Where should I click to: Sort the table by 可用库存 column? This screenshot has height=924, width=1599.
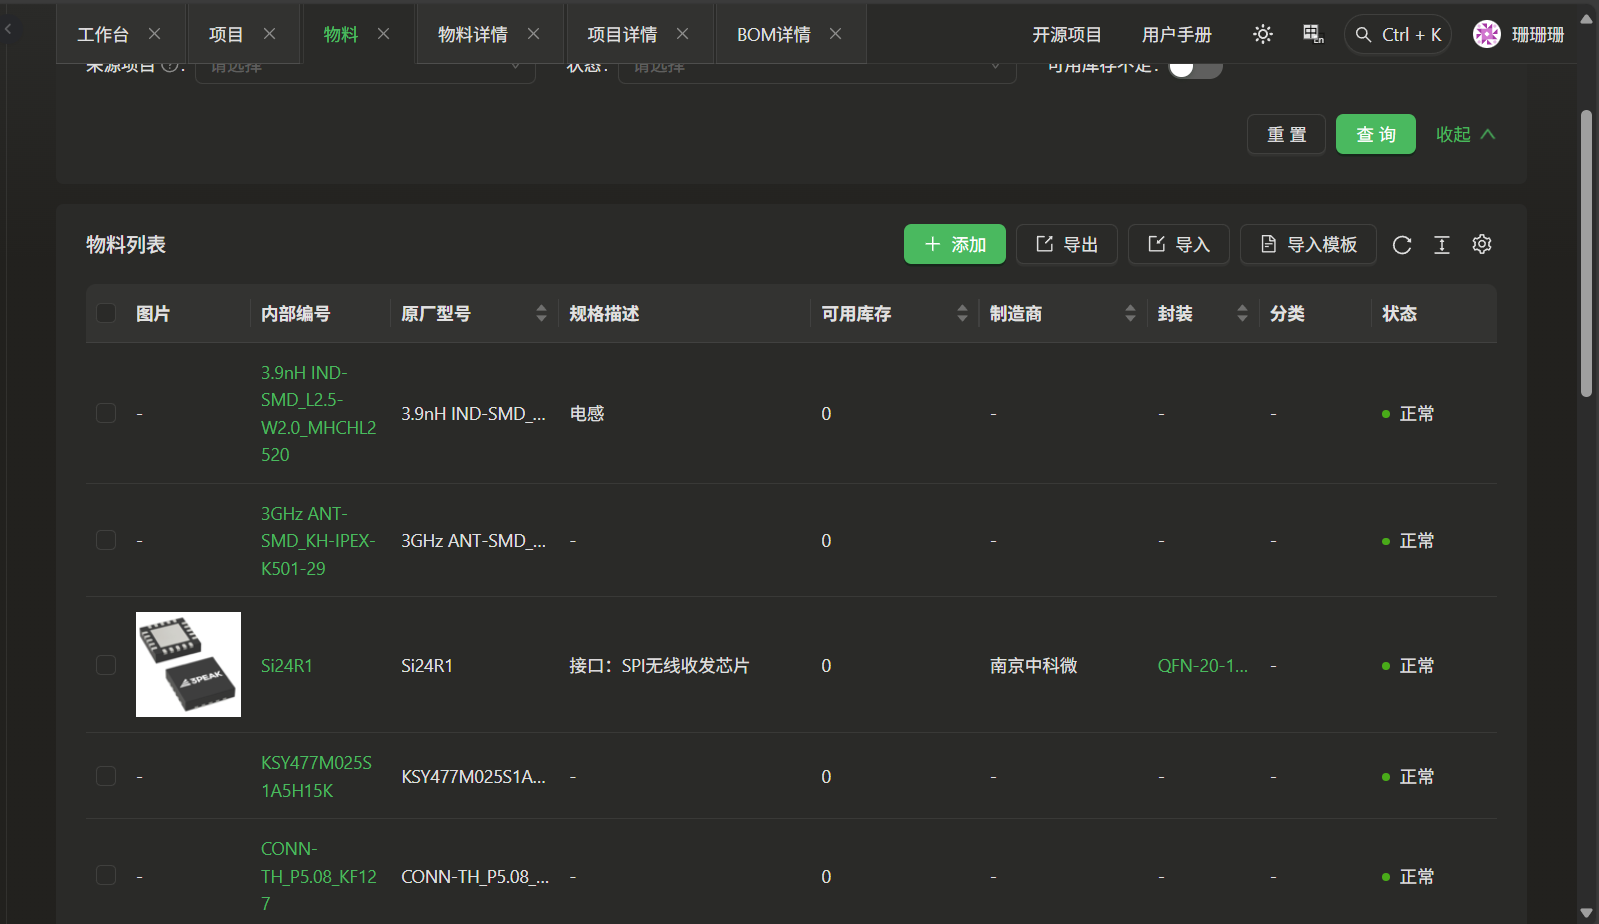pyautogui.click(x=962, y=314)
